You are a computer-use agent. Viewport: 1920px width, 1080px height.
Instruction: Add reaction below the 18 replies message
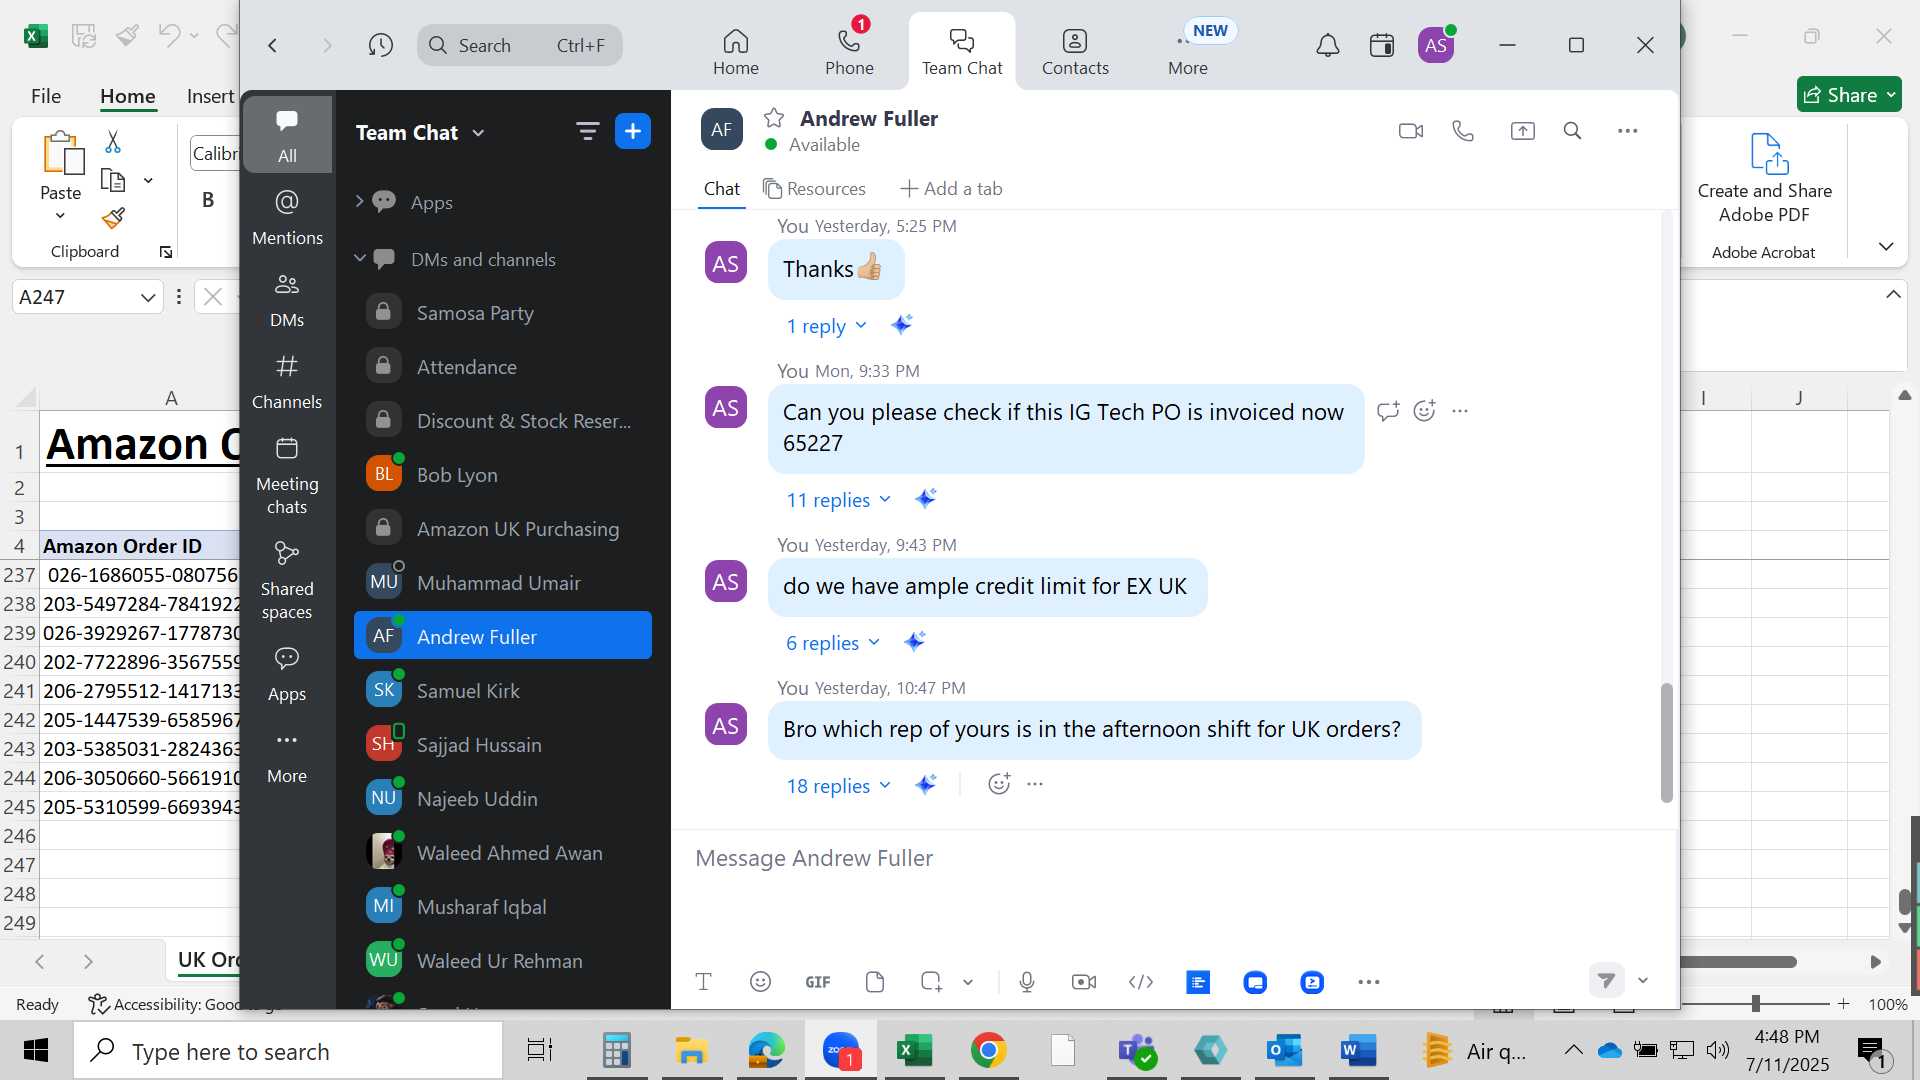pos(998,784)
